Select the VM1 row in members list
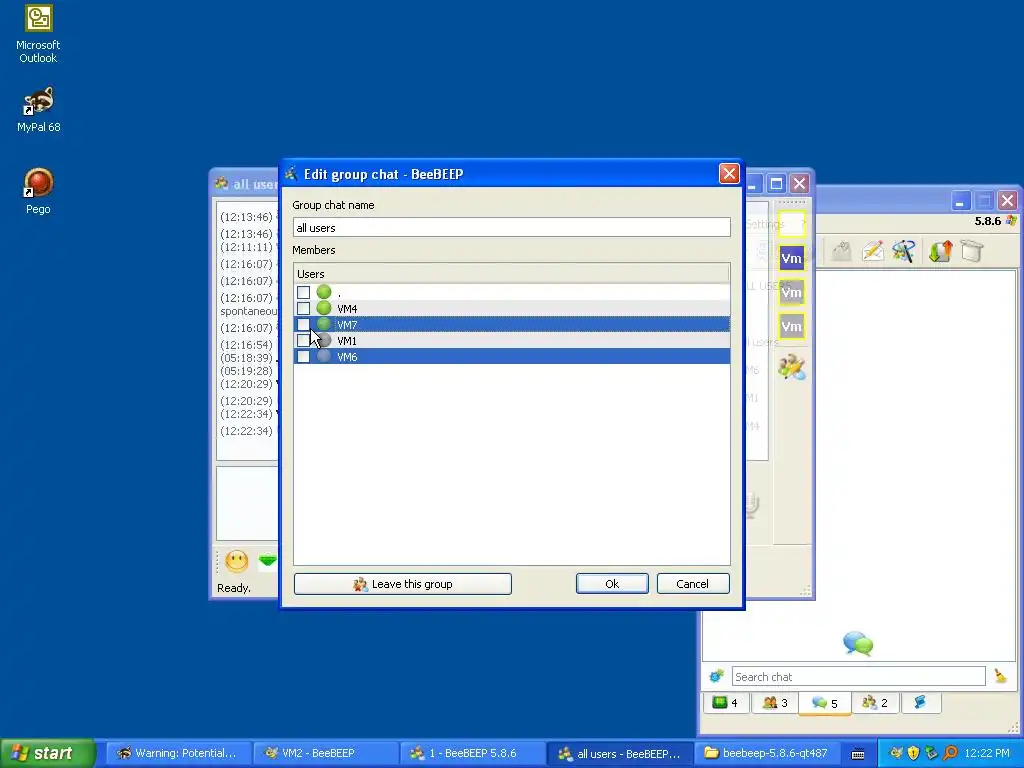This screenshot has width=1024, height=768. (511, 340)
